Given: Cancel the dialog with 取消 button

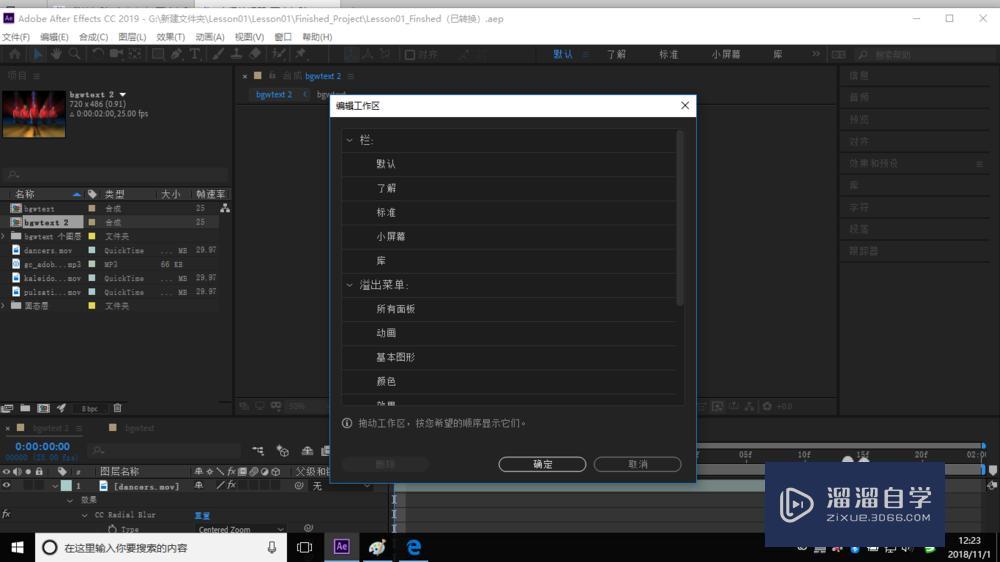Looking at the screenshot, I should click(637, 464).
